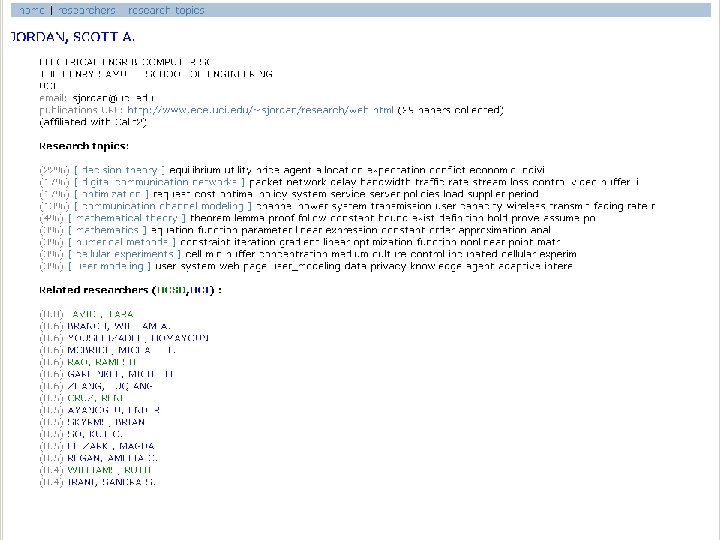Viewport: 720px width, 540px height.
Task: Click the JORDAN, SCOTT A. page heading
Action: pos(73,37)
